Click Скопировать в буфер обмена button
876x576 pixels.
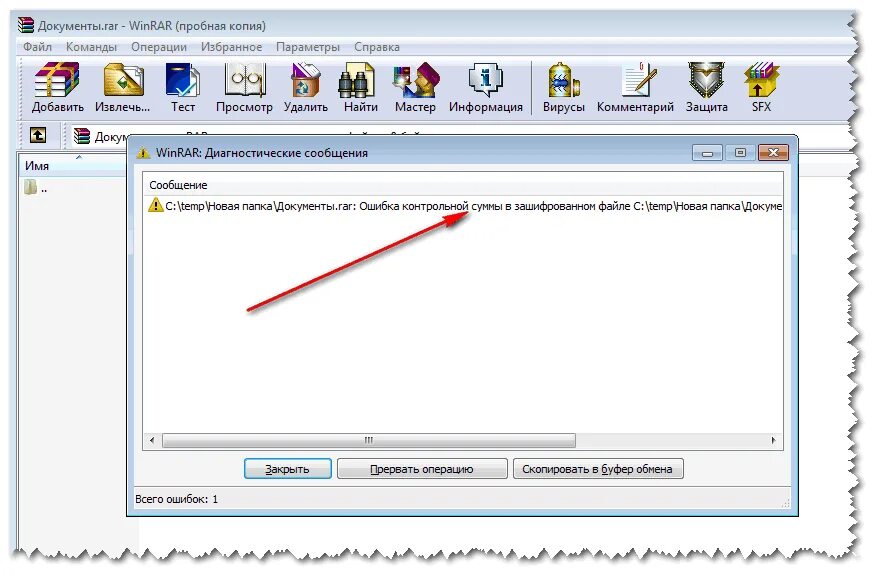(x=598, y=469)
